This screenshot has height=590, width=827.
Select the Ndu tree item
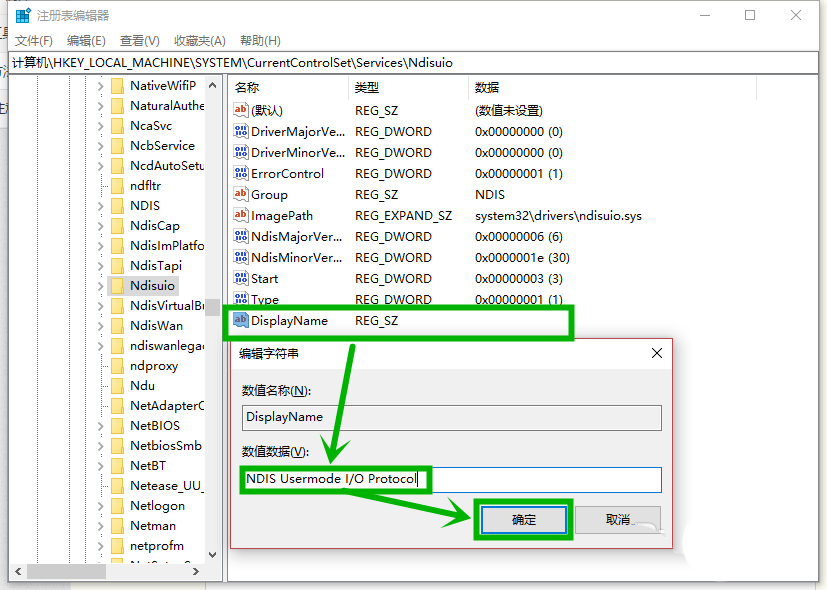pyautogui.click(x=142, y=385)
